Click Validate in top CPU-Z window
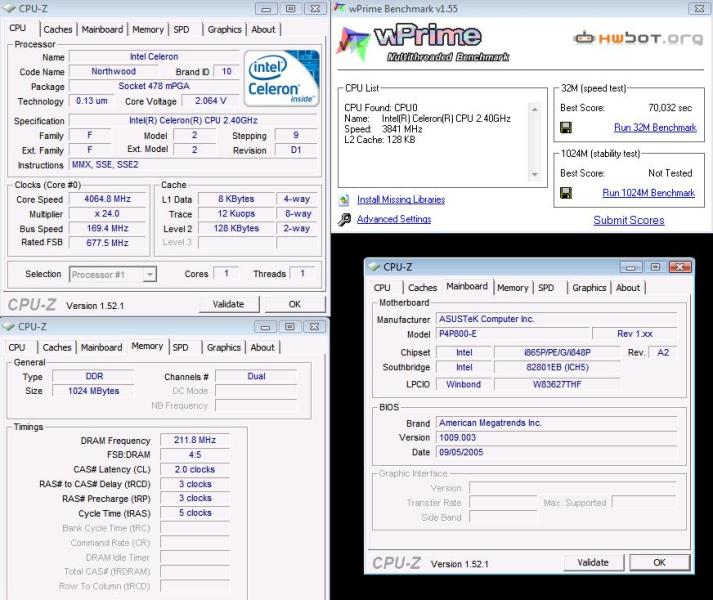 tap(228, 304)
